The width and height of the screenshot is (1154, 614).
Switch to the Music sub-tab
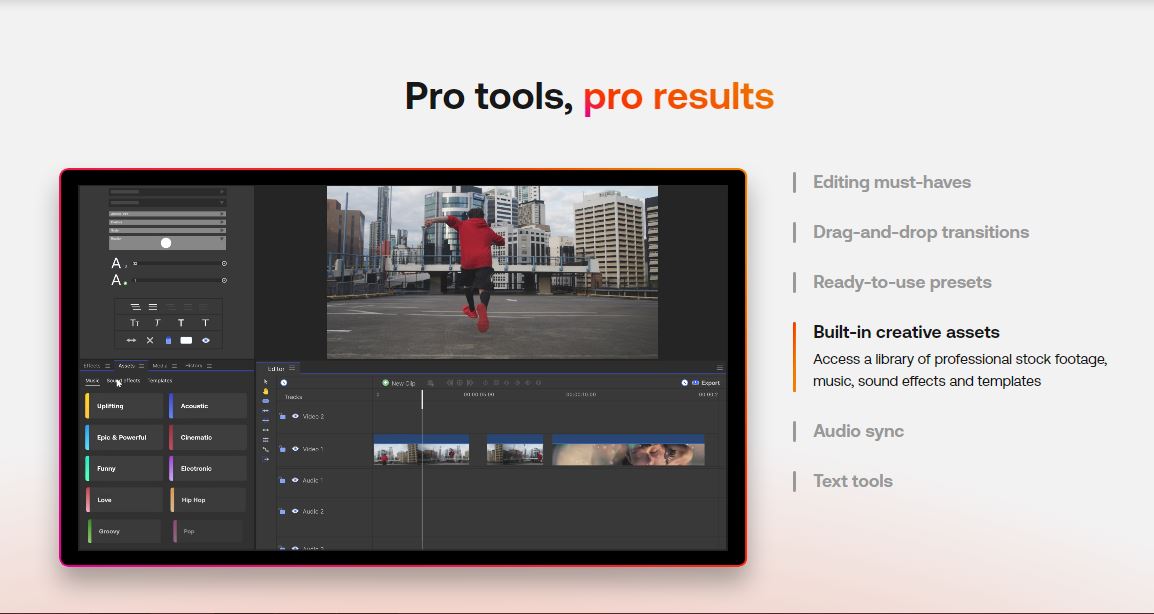tap(92, 381)
